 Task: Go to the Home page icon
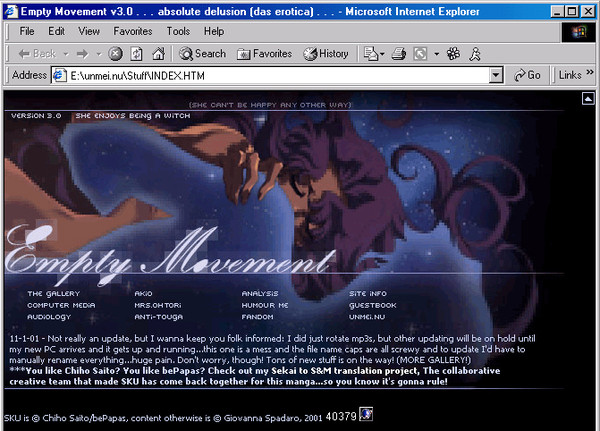click(158, 54)
